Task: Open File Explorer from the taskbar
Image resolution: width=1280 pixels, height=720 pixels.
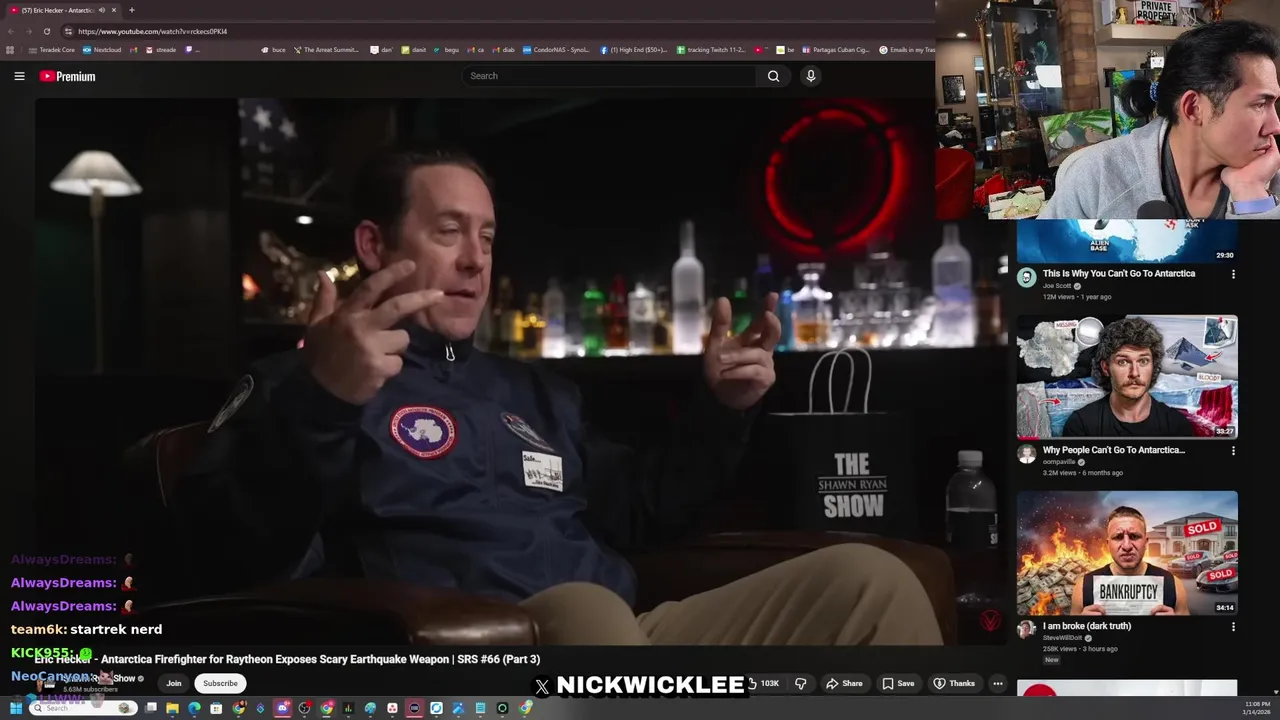Action: (x=172, y=708)
